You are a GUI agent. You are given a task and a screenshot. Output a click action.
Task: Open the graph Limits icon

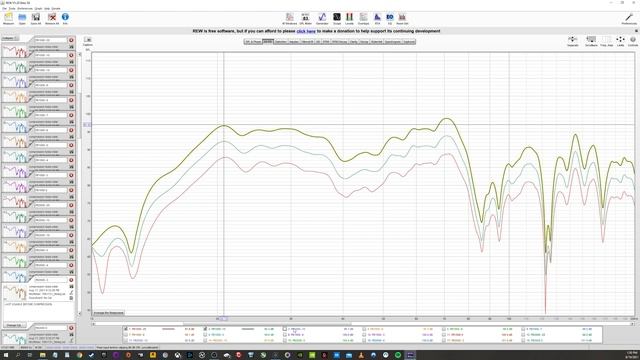620,41
